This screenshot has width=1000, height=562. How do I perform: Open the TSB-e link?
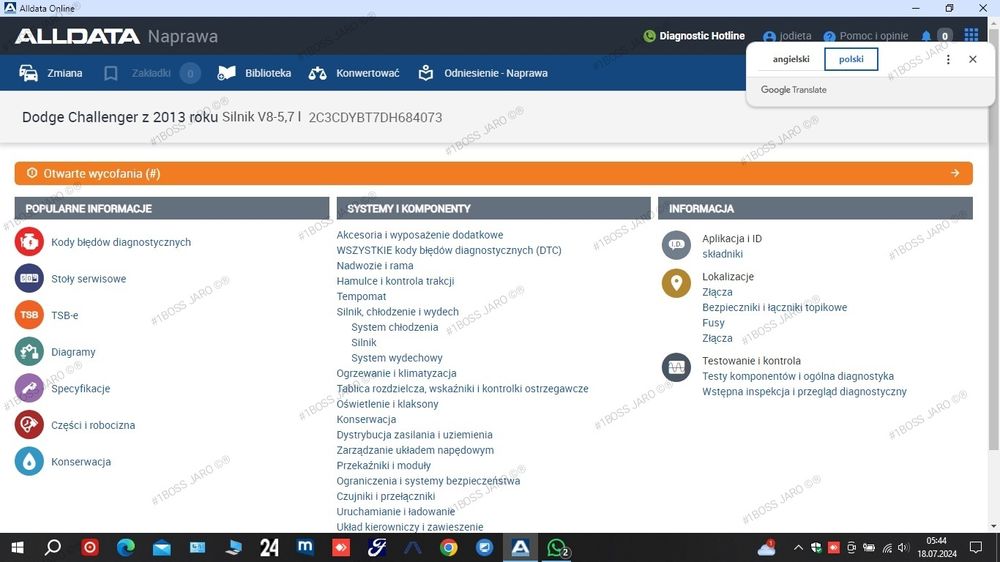tap(64, 315)
